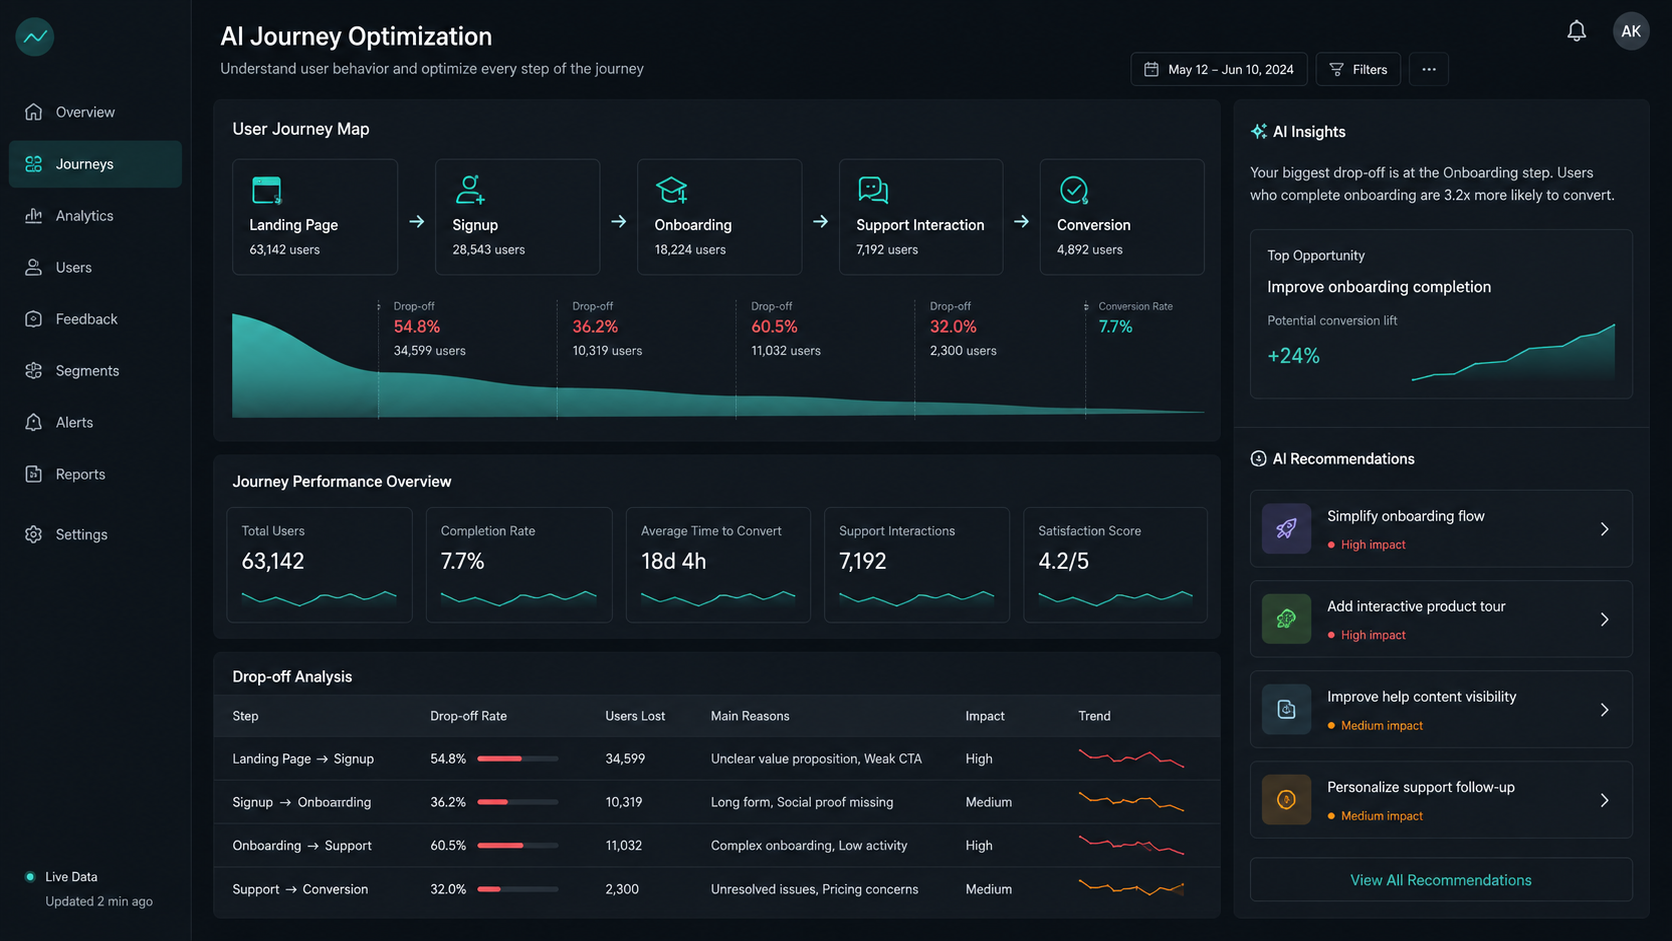
Task: Click the Reports document icon in sidebar
Action: coord(34,474)
